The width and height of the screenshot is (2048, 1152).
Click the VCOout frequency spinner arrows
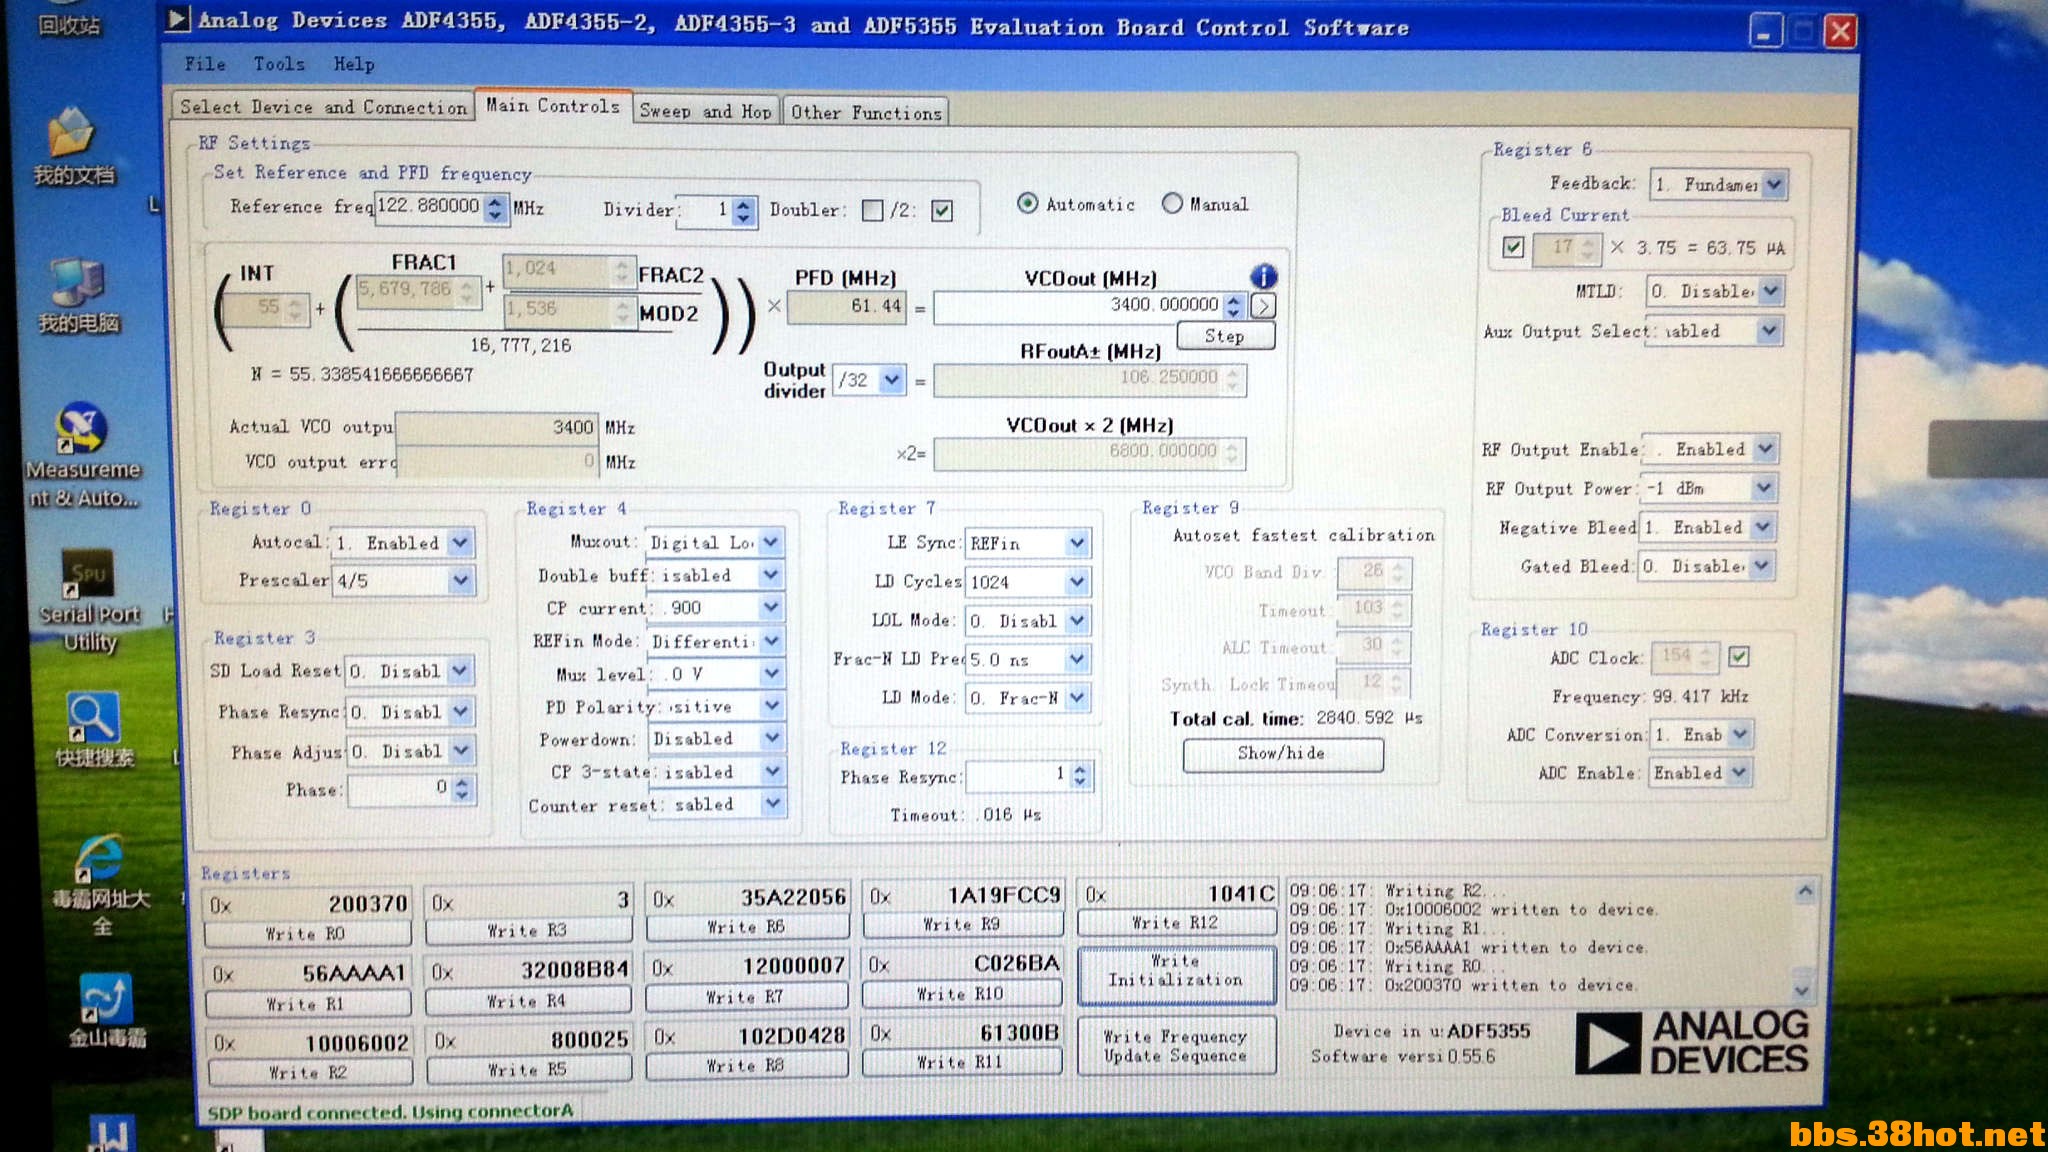pos(1234,306)
